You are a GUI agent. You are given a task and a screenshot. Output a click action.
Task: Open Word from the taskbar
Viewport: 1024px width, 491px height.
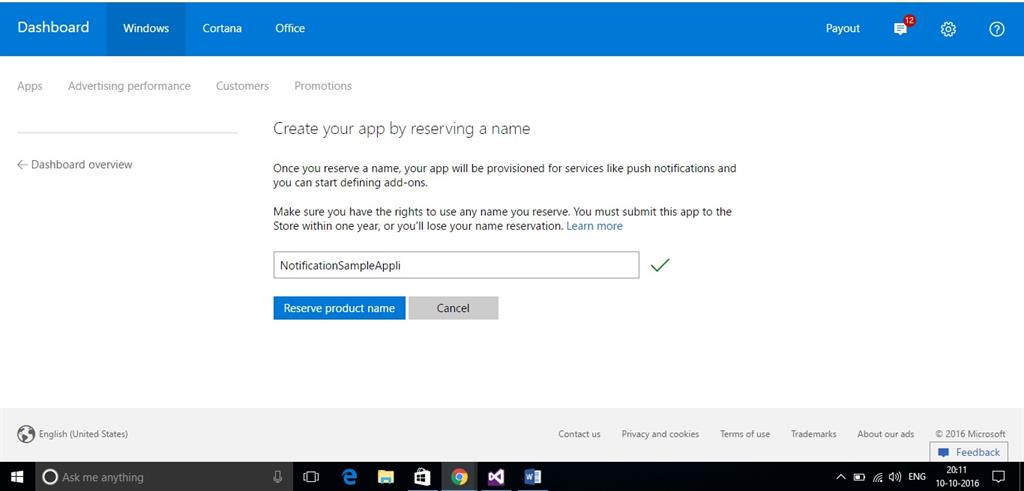pyautogui.click(x=532, y=477)
